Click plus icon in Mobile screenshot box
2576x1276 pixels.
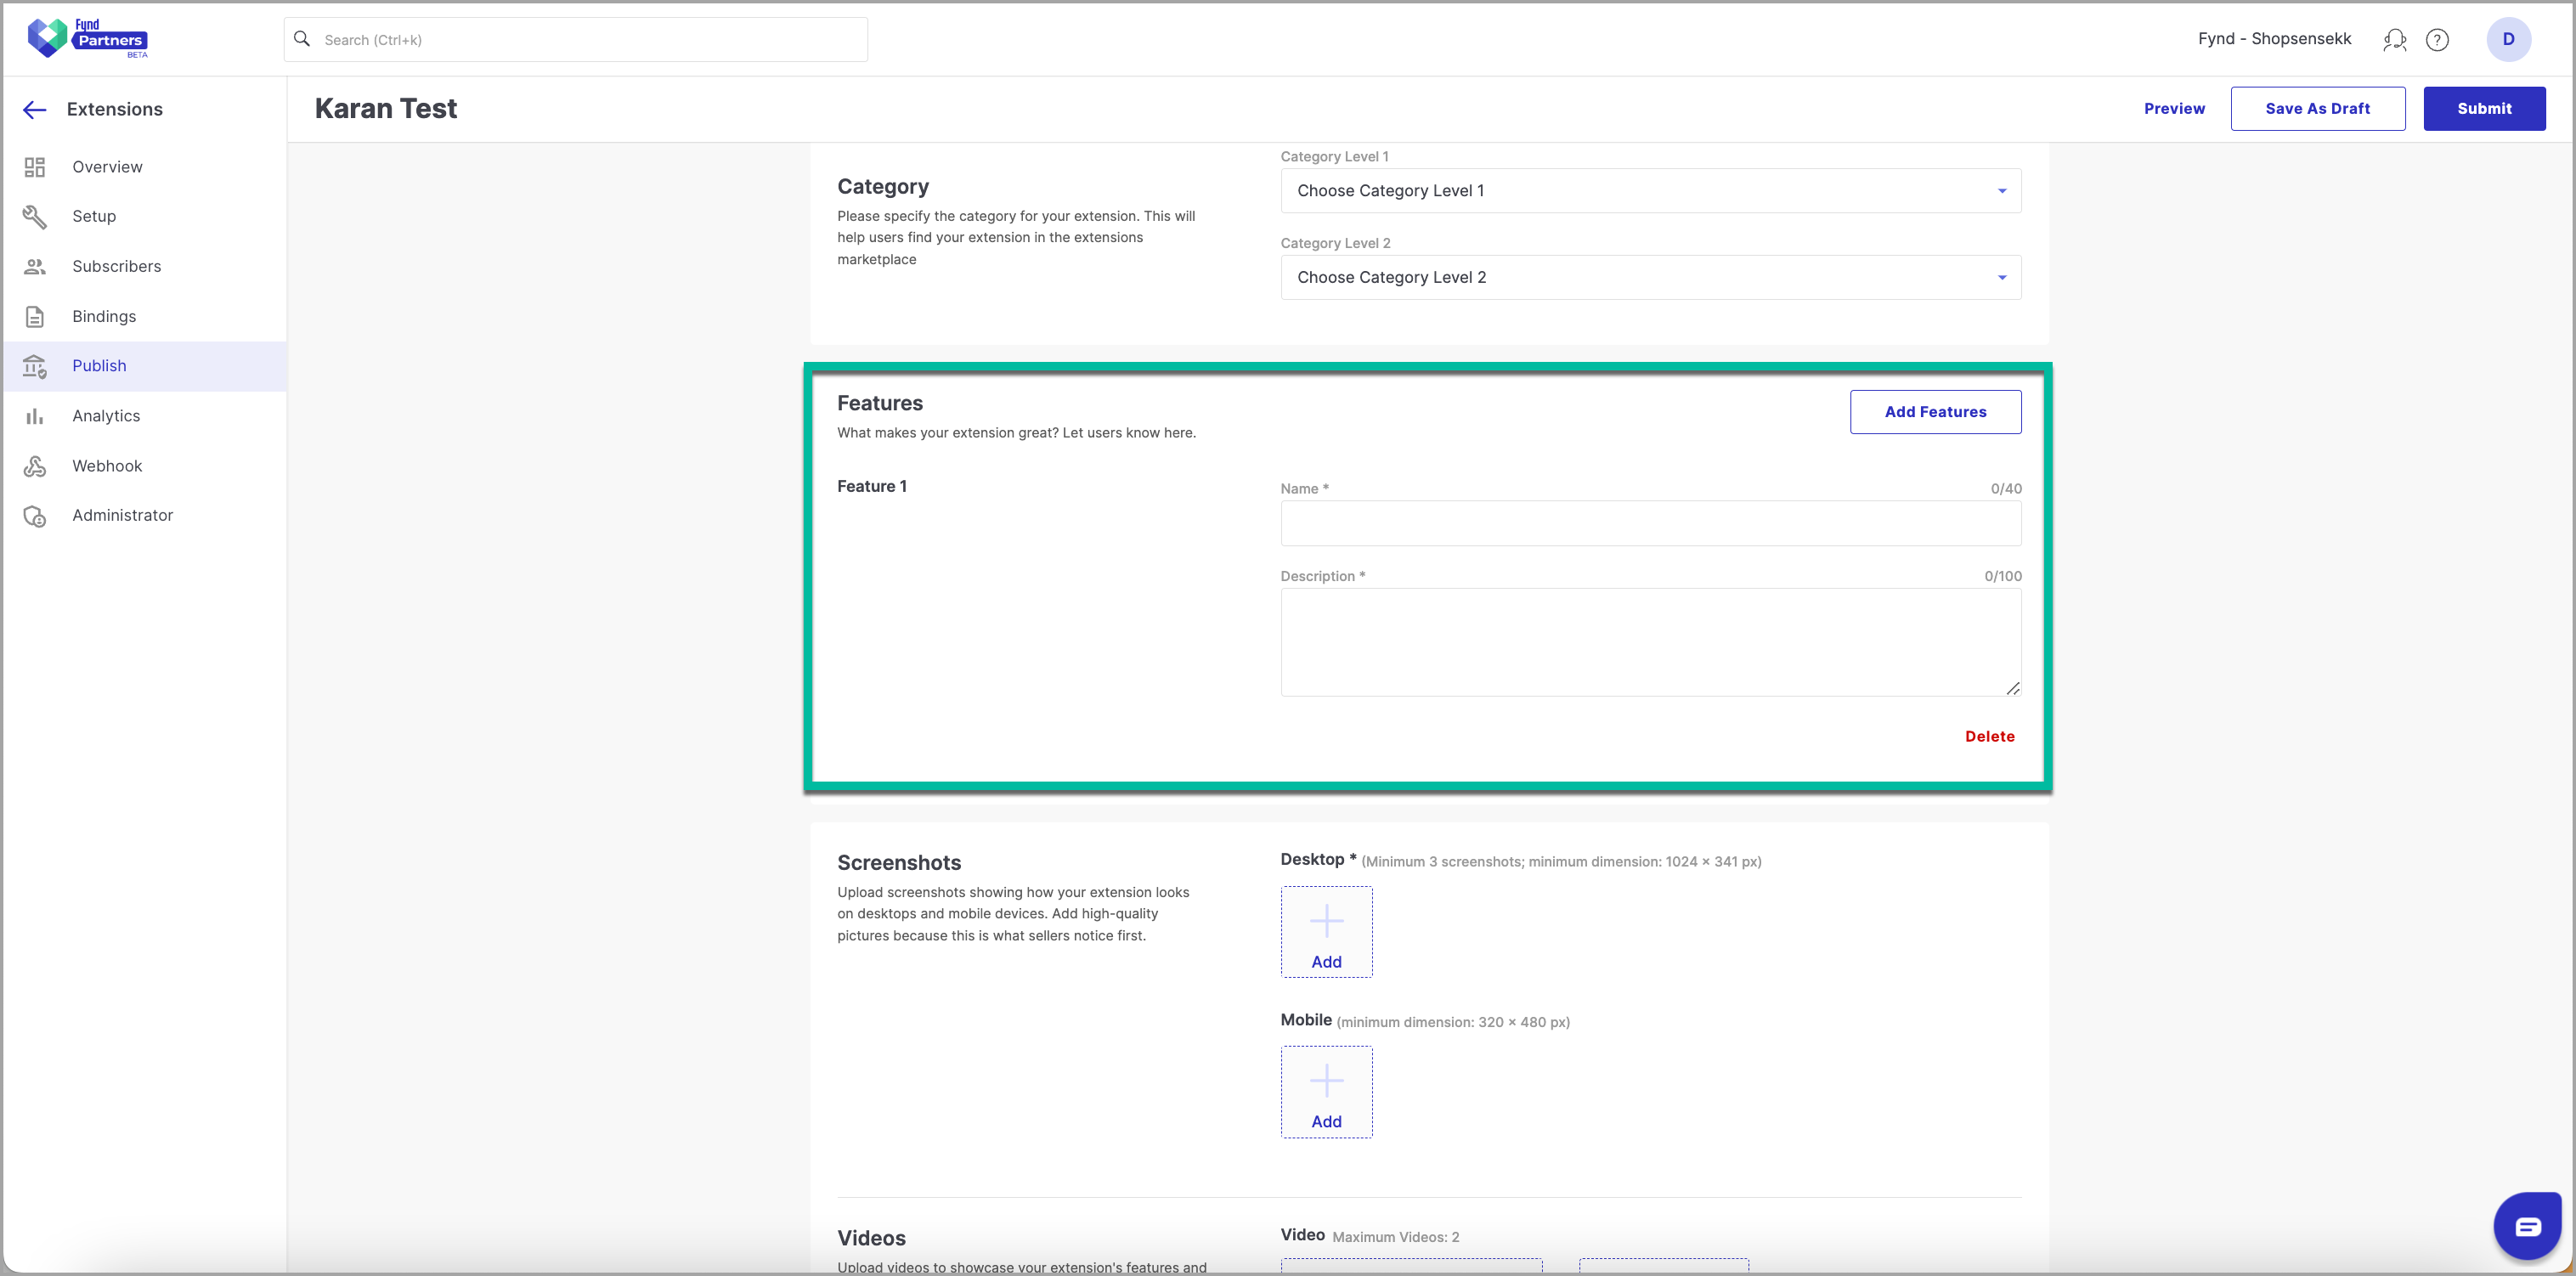[1326, 1080]
